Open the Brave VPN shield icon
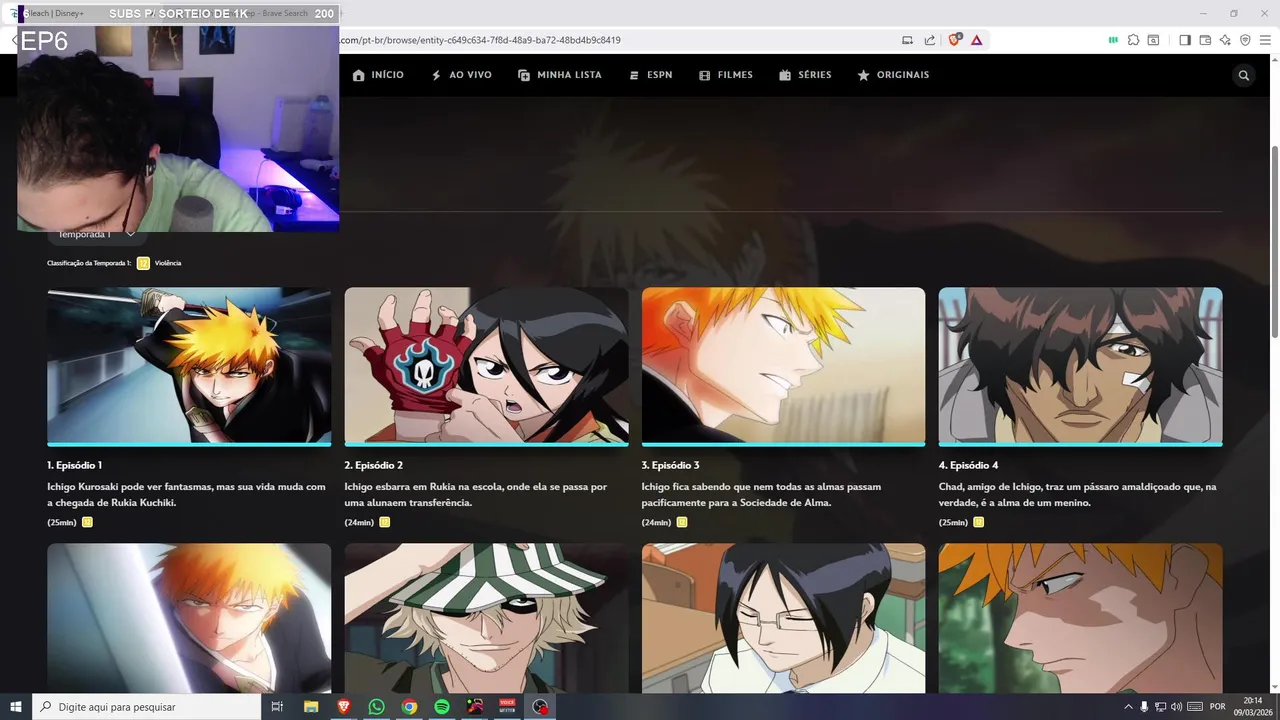The width and height of the screenshot is (1280, 720). (1245, 40)
